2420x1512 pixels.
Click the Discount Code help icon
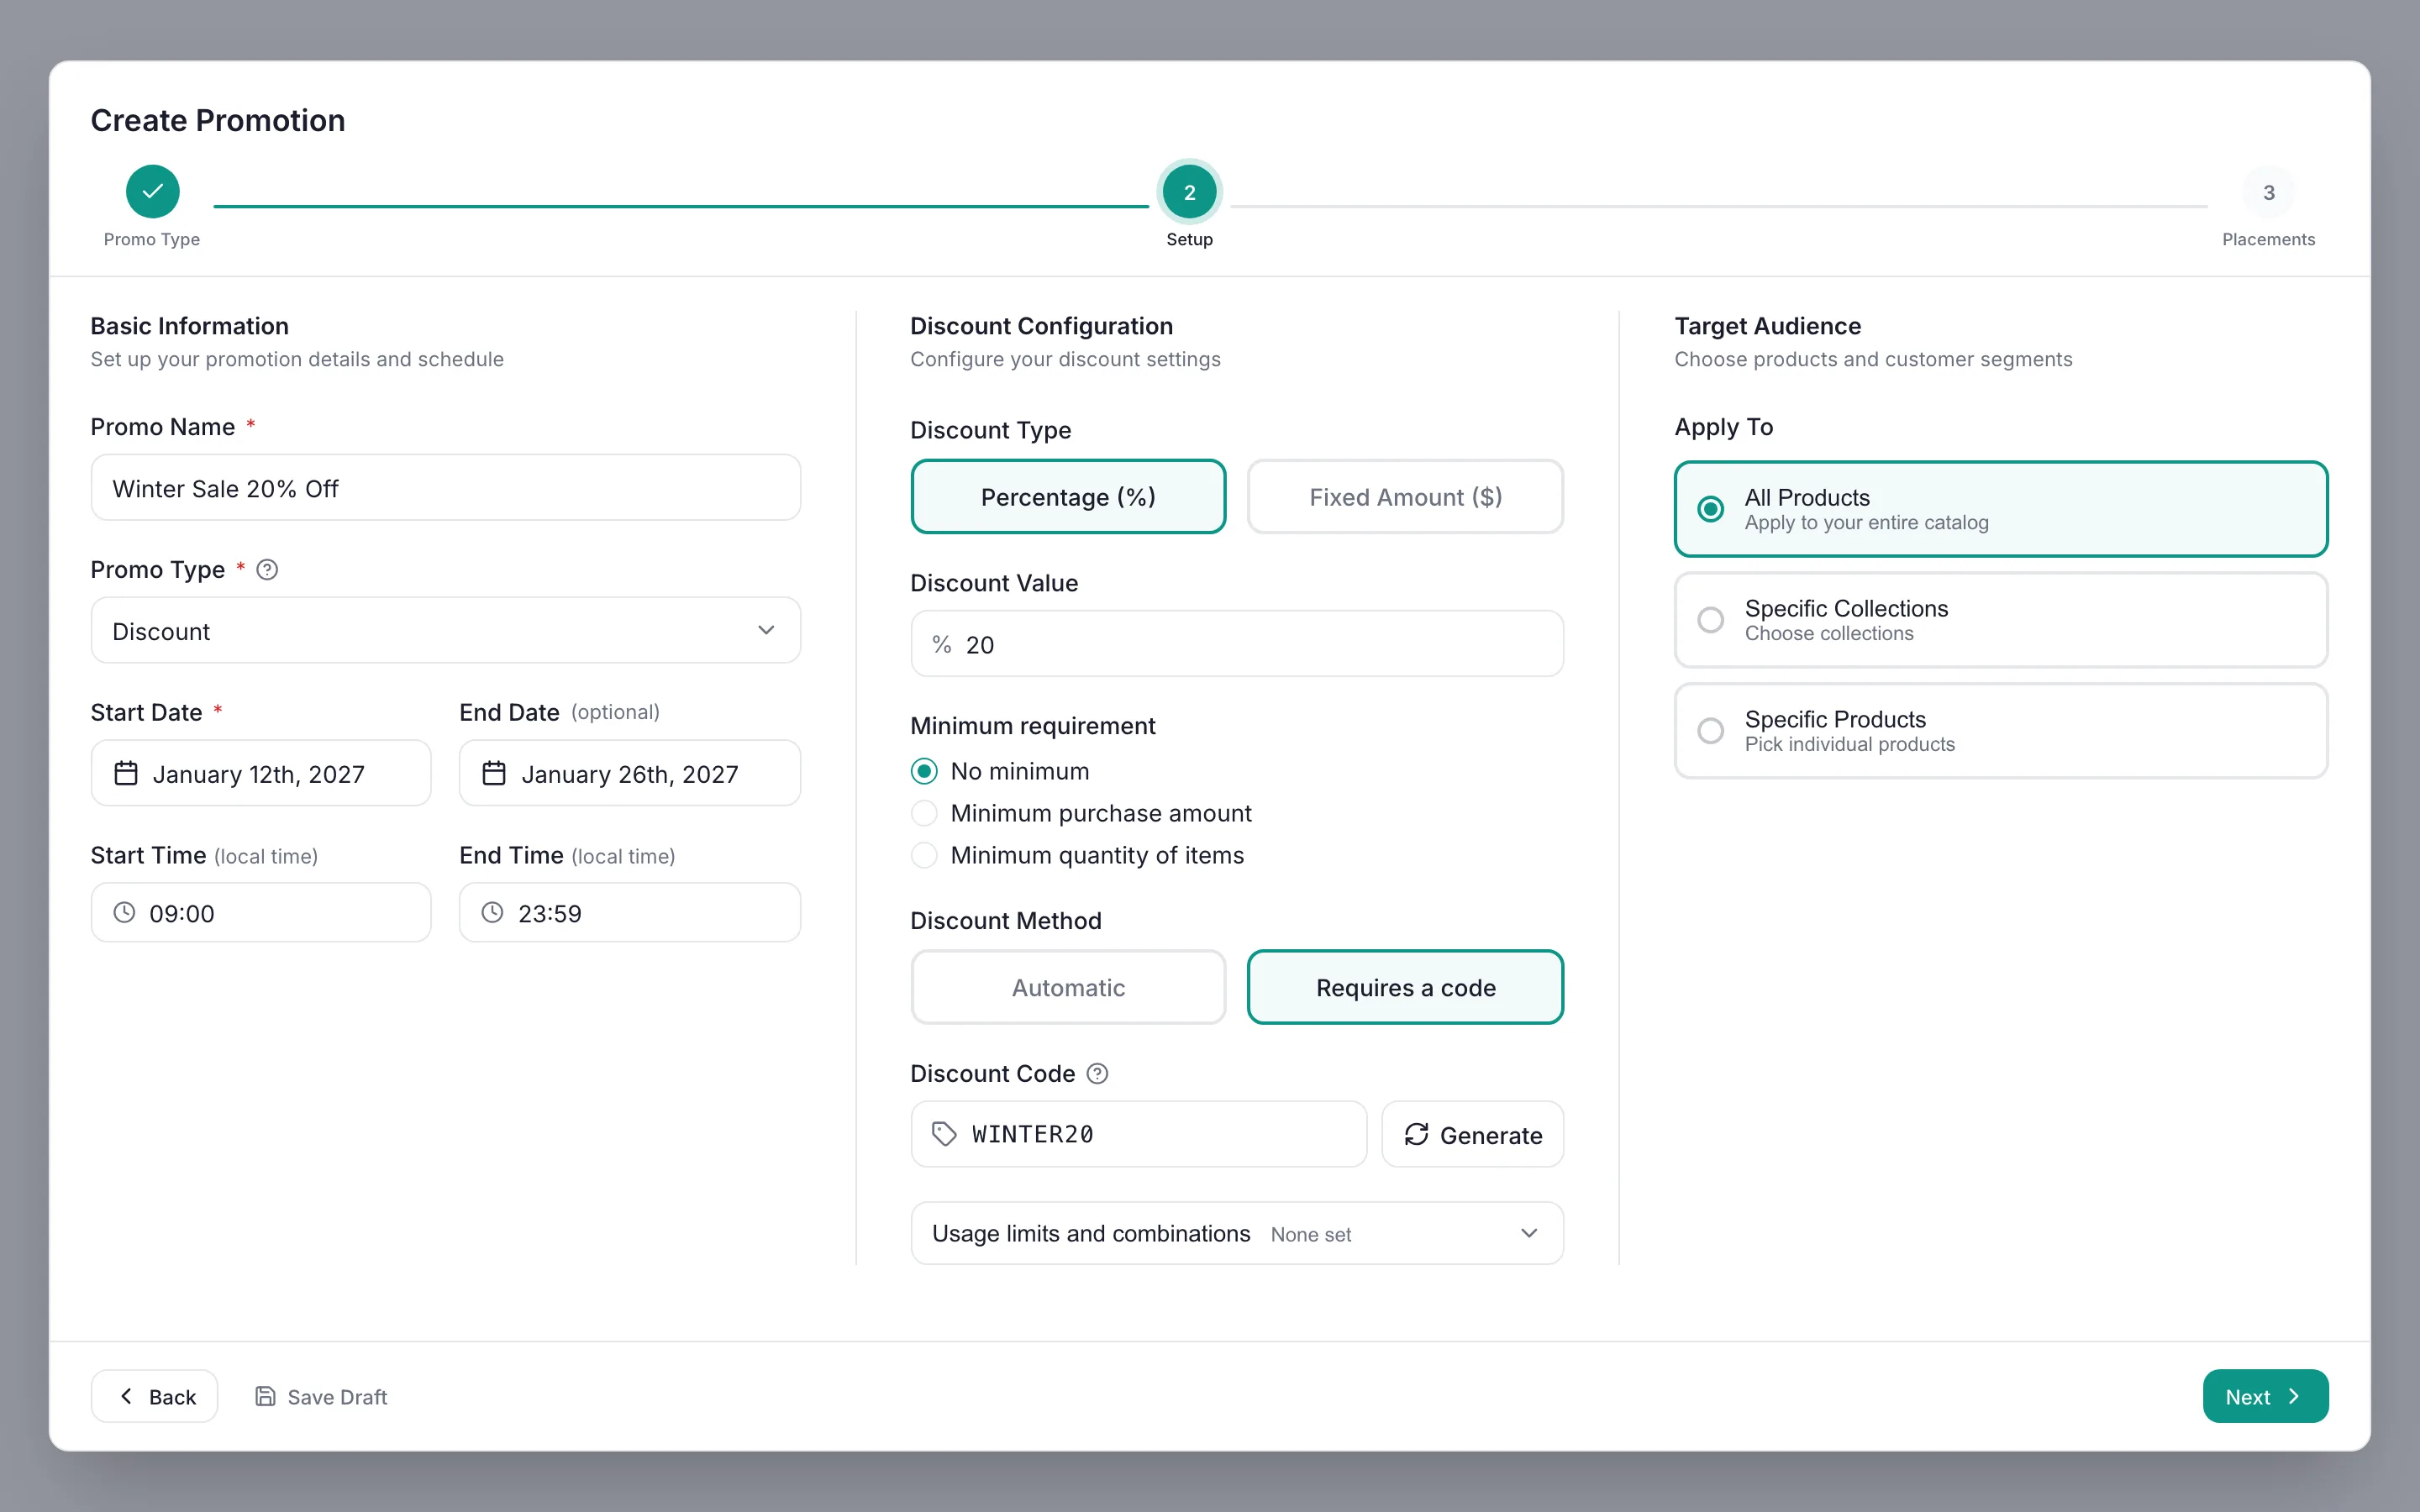tap(1097, 1074)
